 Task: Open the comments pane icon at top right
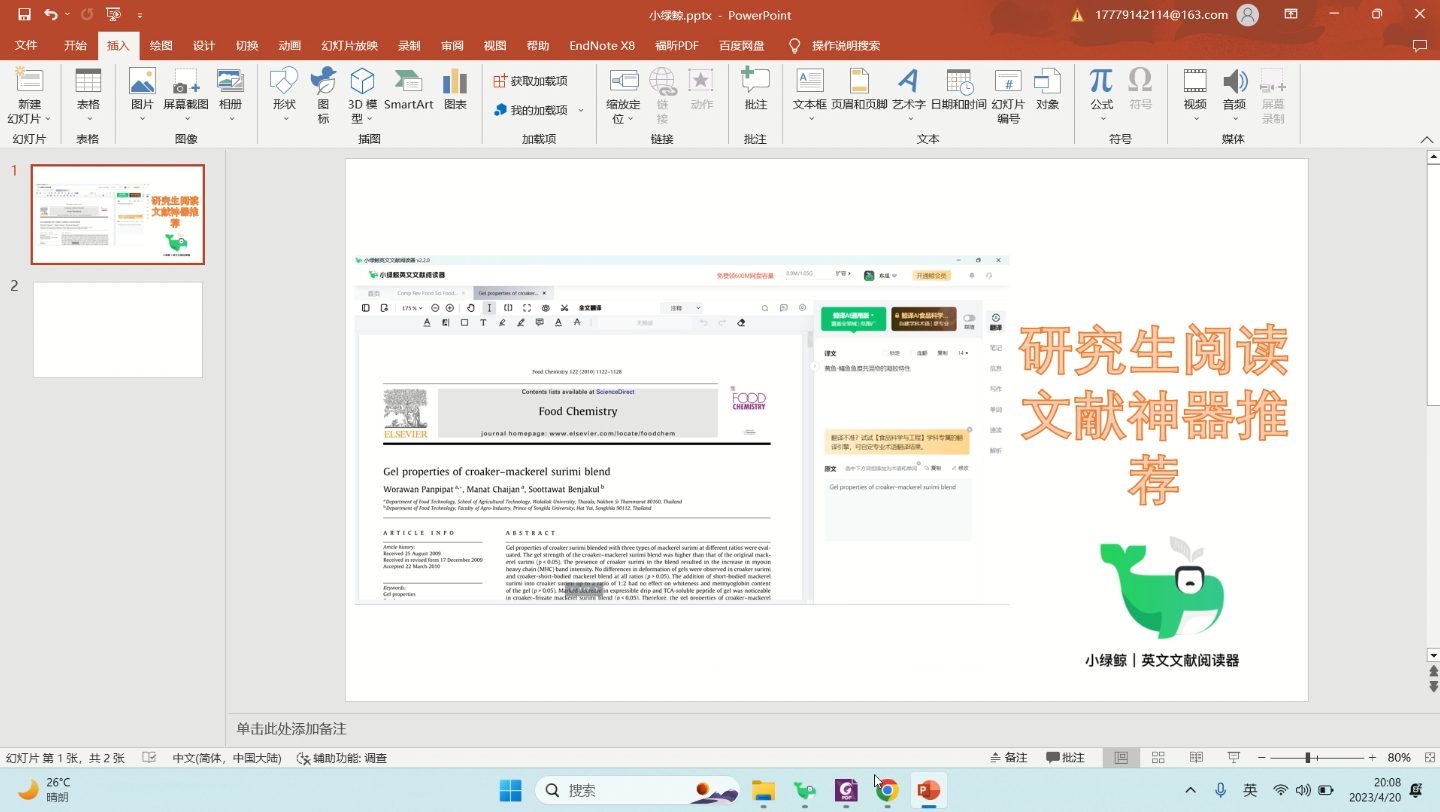[x=1419, y=46]
